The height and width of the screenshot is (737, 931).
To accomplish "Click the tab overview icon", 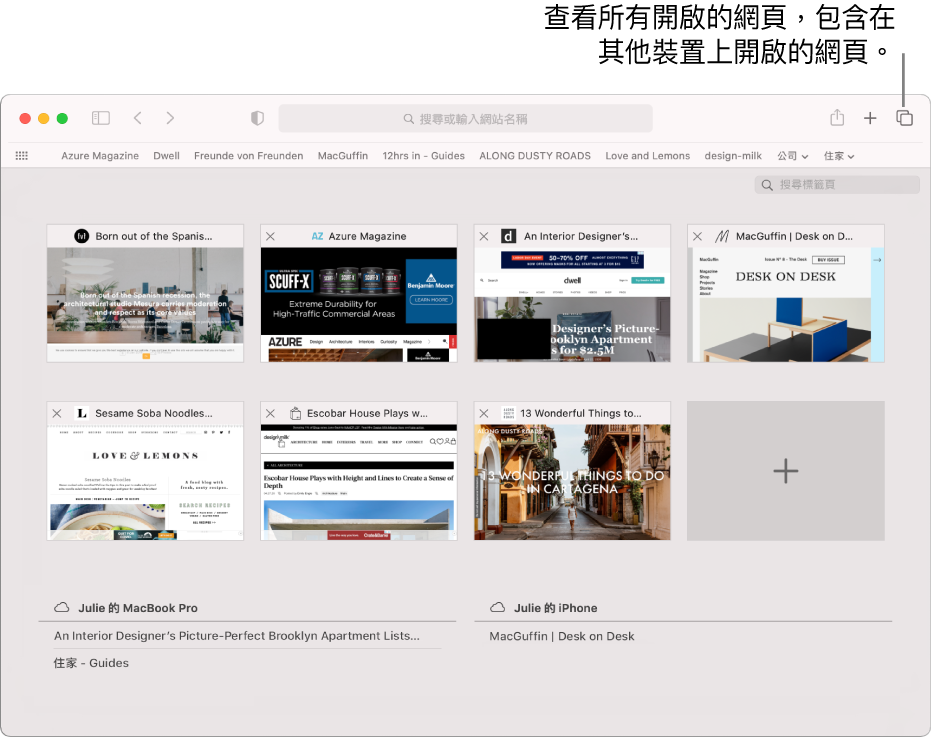I will coord(904,118).
